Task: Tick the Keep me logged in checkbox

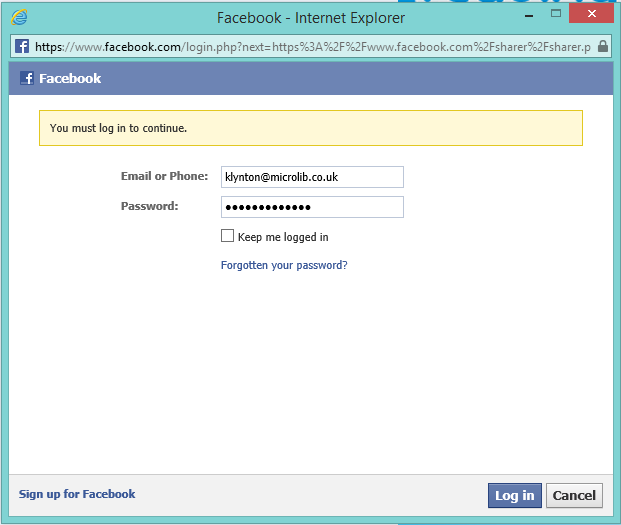Action: point(227,237)
